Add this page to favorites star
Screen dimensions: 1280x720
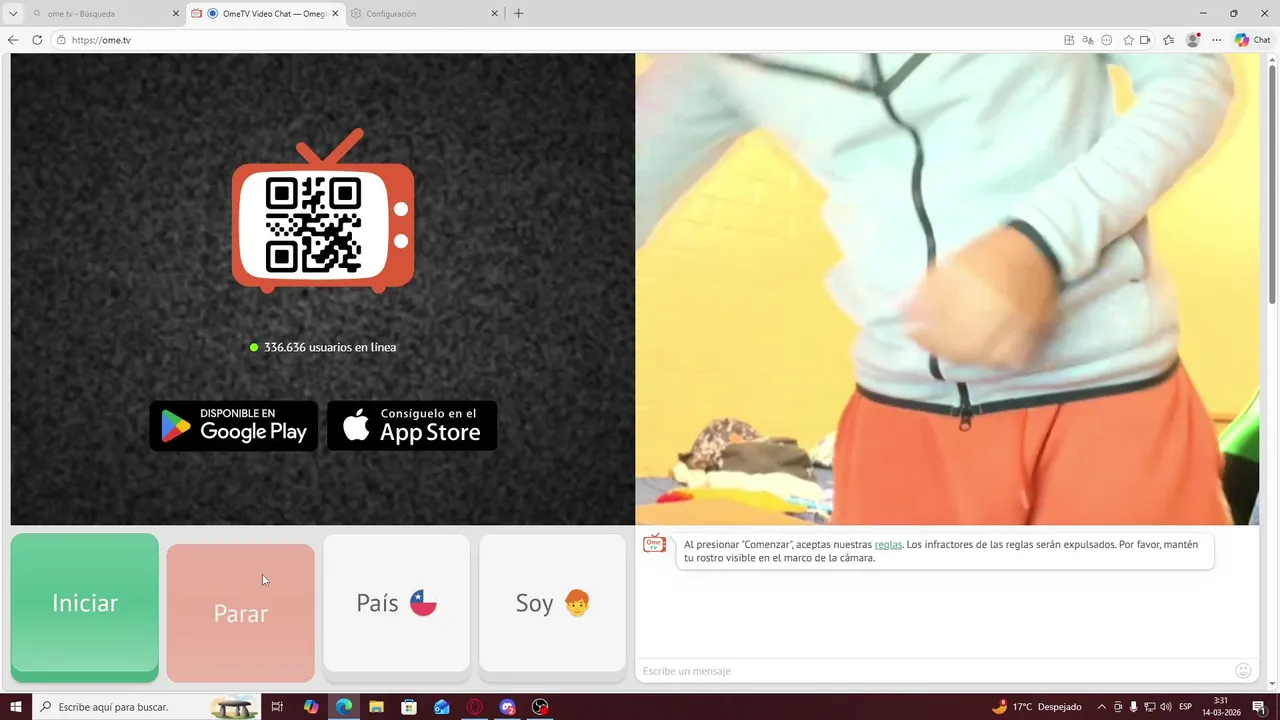point(1129,40)
